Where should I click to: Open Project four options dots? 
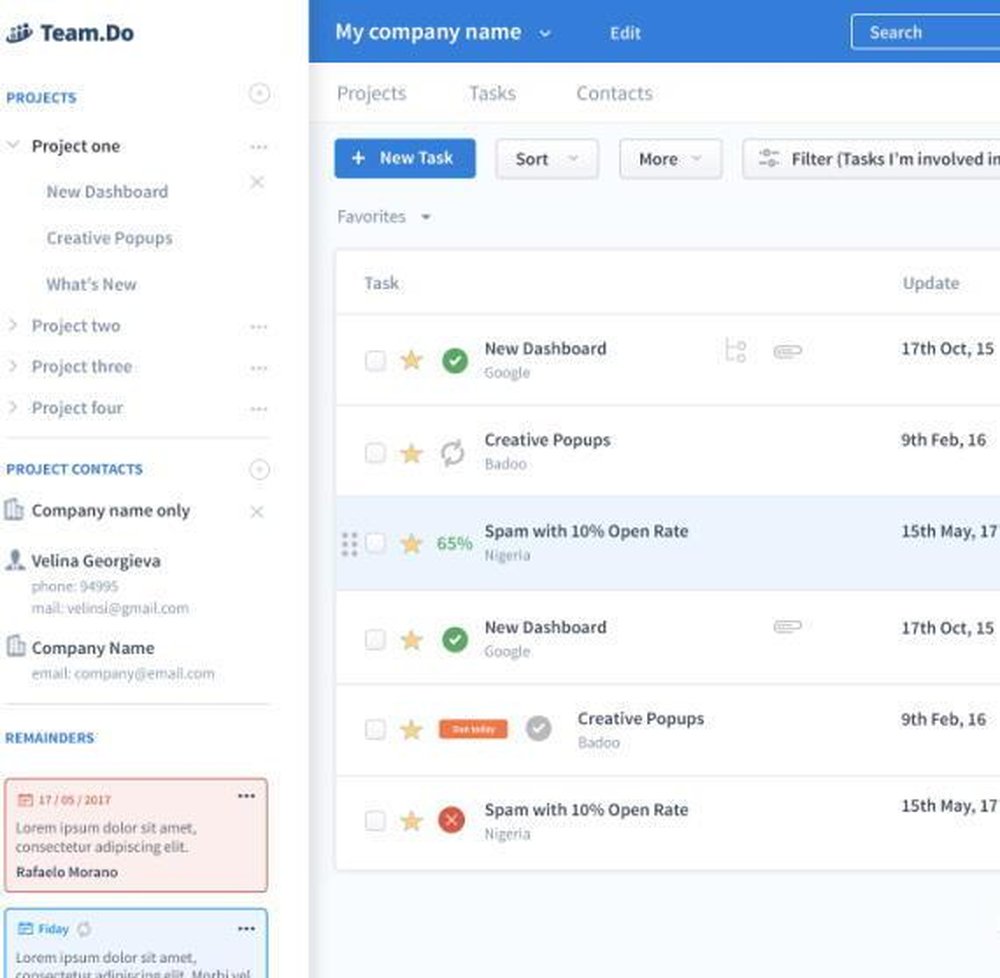click(x=259, y=409)
